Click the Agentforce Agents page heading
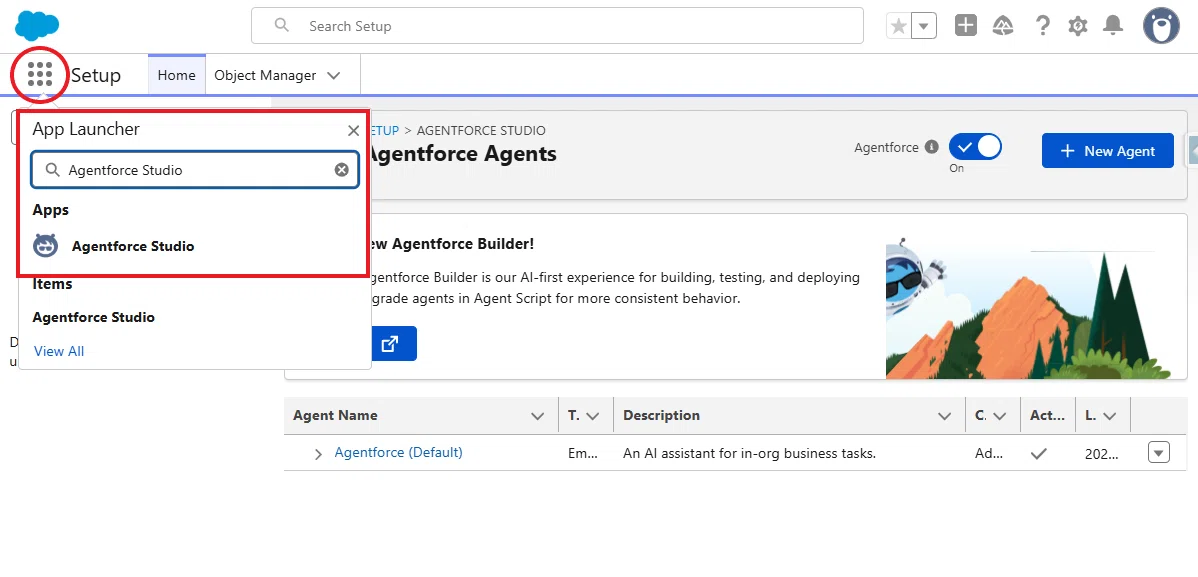This screenshot has height=577, width=1198. (x=461, y=154)
